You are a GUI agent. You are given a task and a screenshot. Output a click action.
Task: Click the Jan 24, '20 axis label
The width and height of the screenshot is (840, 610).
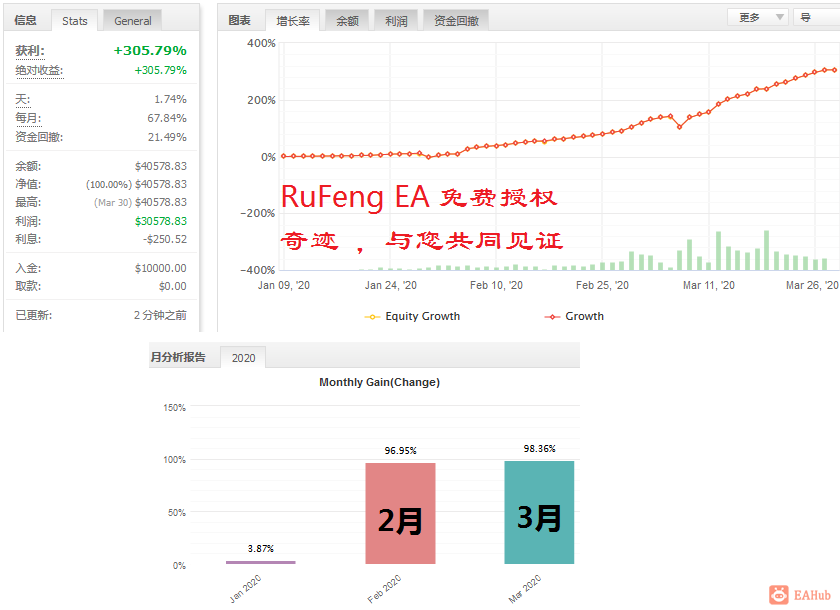[x=391, y=285]
